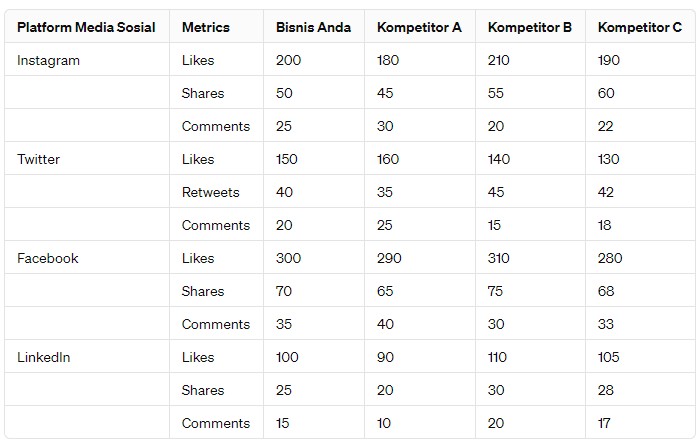The width and height of the screenshot is (698, 445).
Task: Select Kompetitor A's Facebook Likes value 290
Action: pyautogui.click(x=389, y=258)
